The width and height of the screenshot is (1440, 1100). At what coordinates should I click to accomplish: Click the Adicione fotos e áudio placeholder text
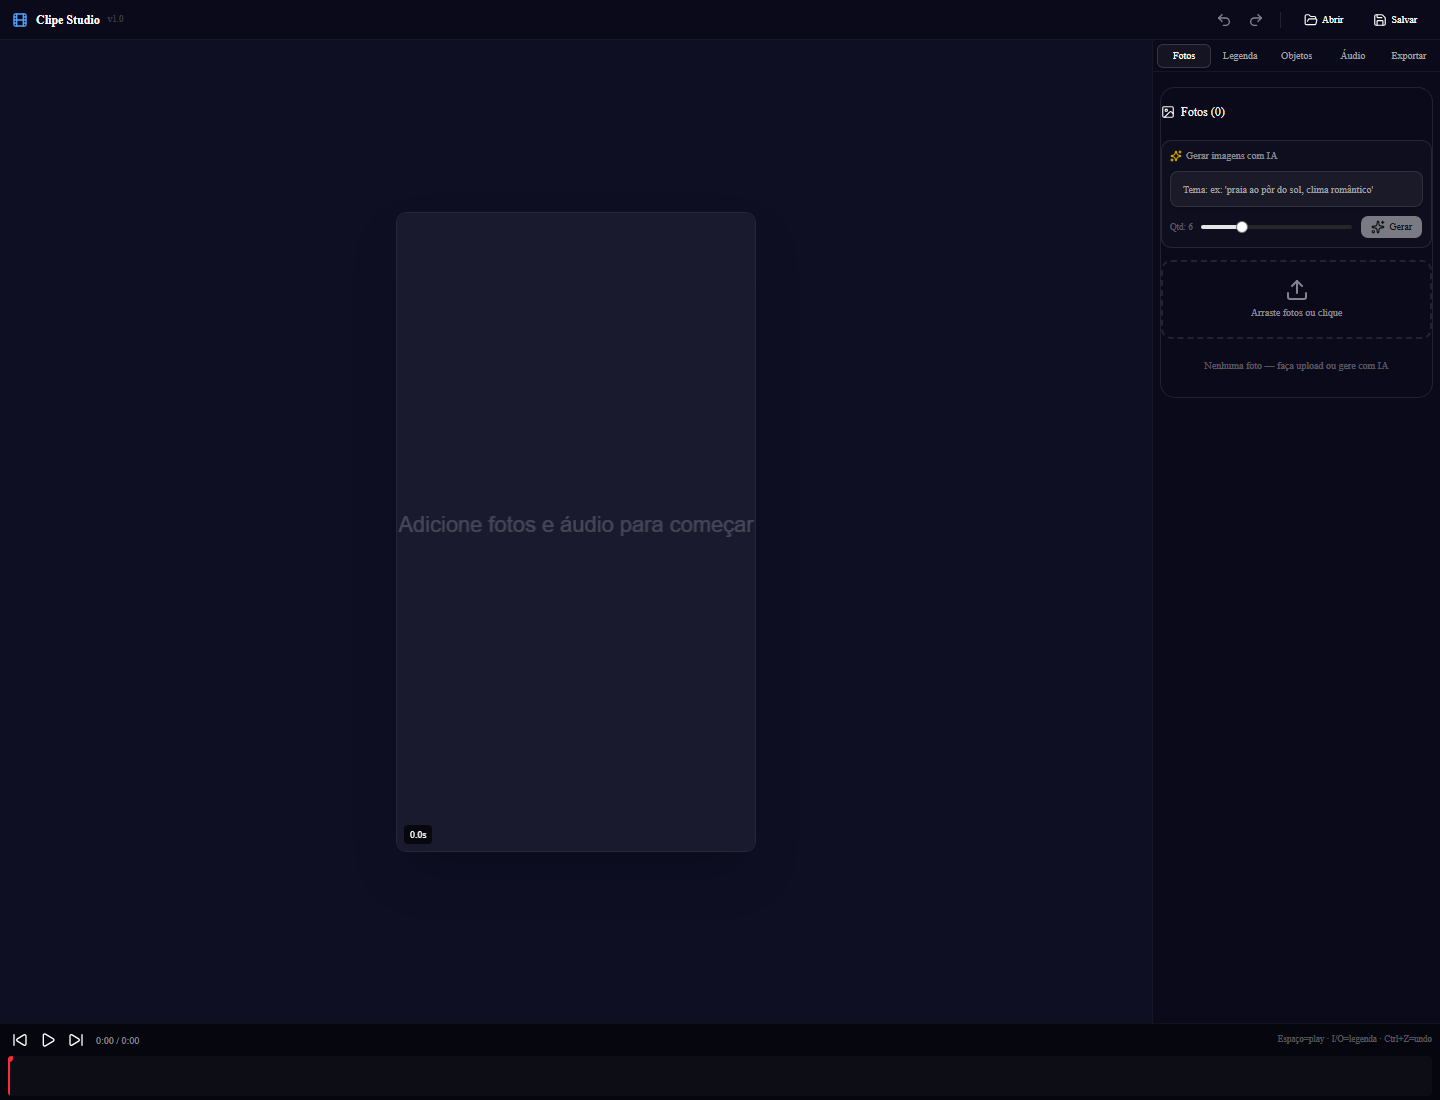point(576,525)
